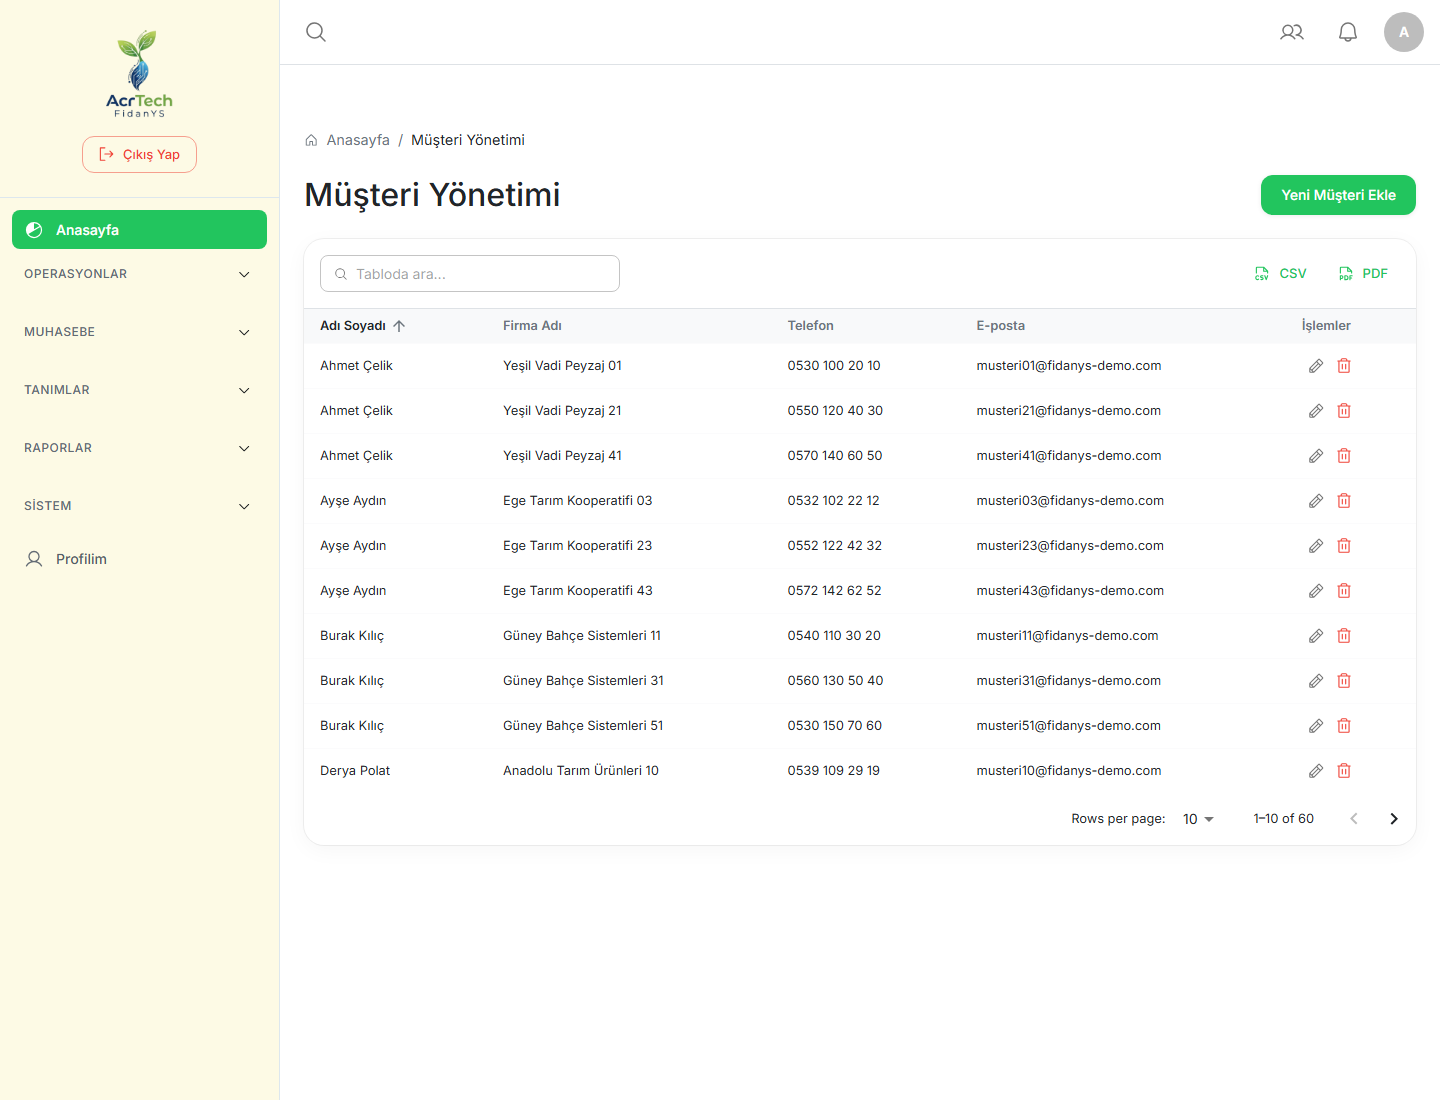Expand the SİSTEM sidebar section
Viewport: 1440px width, 1100px height.
click(x=139, y=506)
